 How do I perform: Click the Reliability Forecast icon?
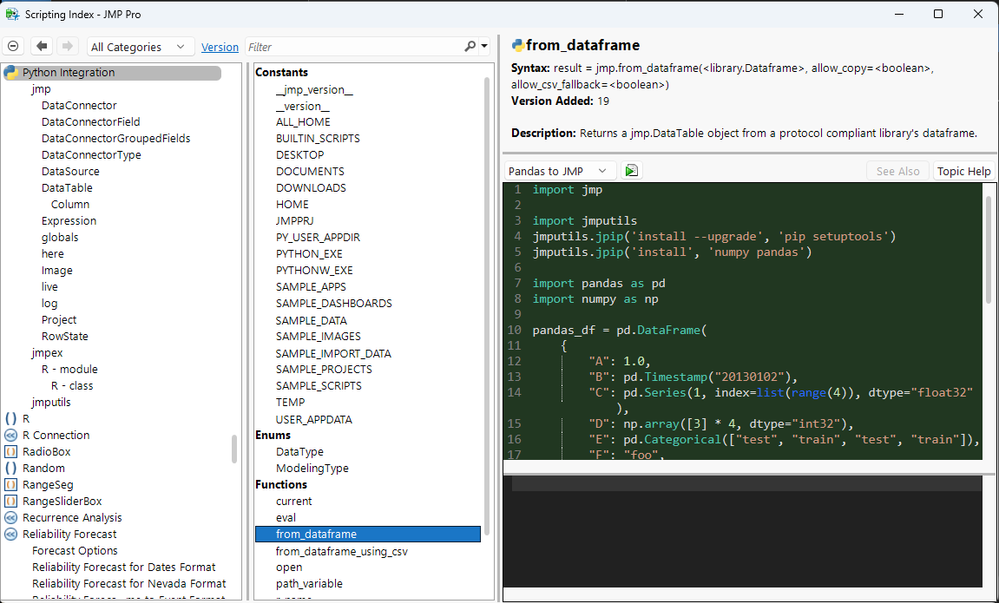(x=11, y=534)
